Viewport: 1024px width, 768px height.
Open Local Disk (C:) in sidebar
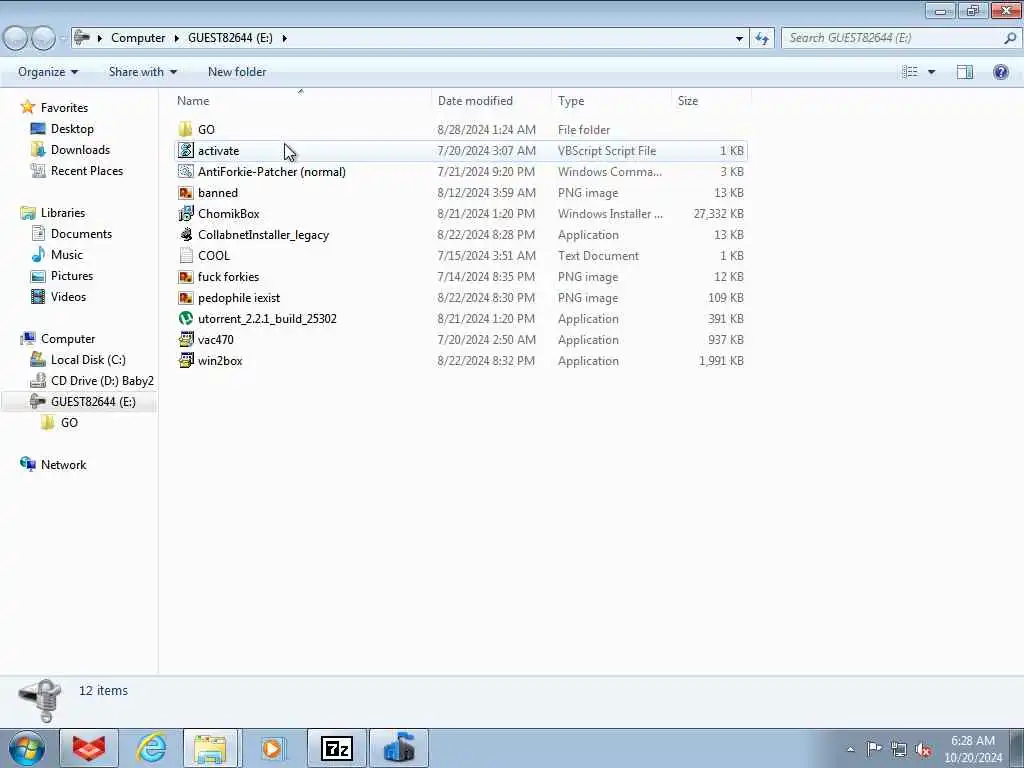(x=88, y=360)
